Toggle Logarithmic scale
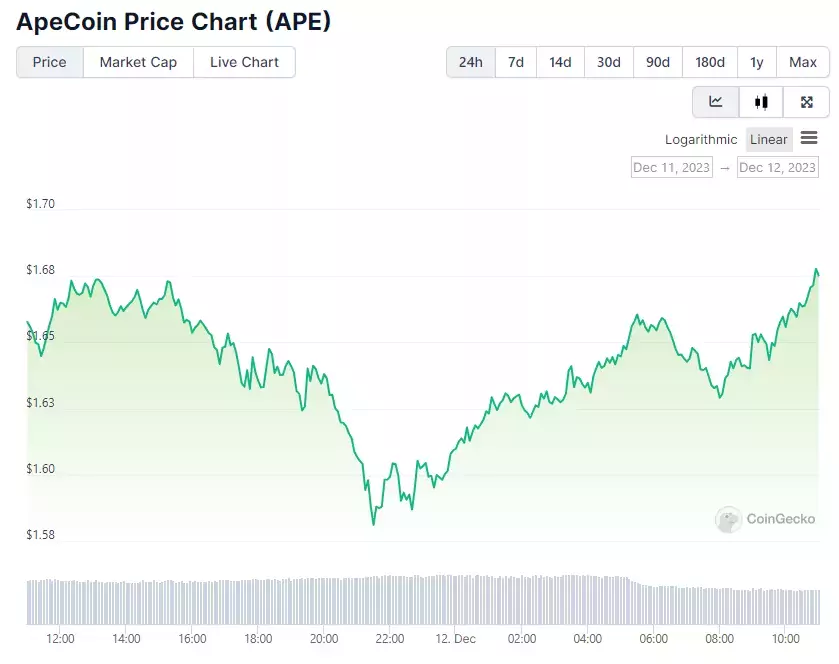Screen dimensions: 839x664 pyautogui.click(x=701, y=140)
